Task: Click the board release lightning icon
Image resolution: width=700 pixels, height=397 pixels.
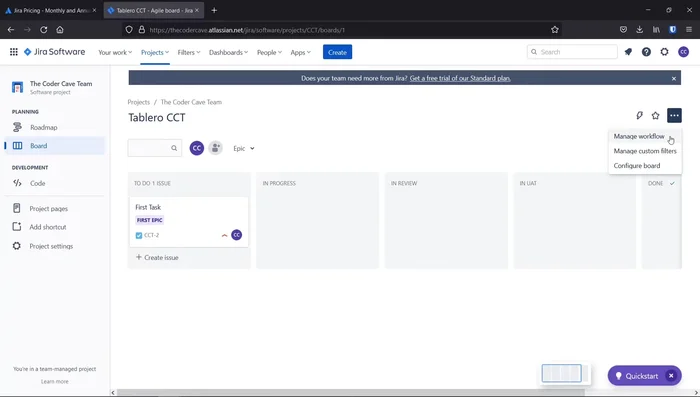Action: tap(639, 116)
